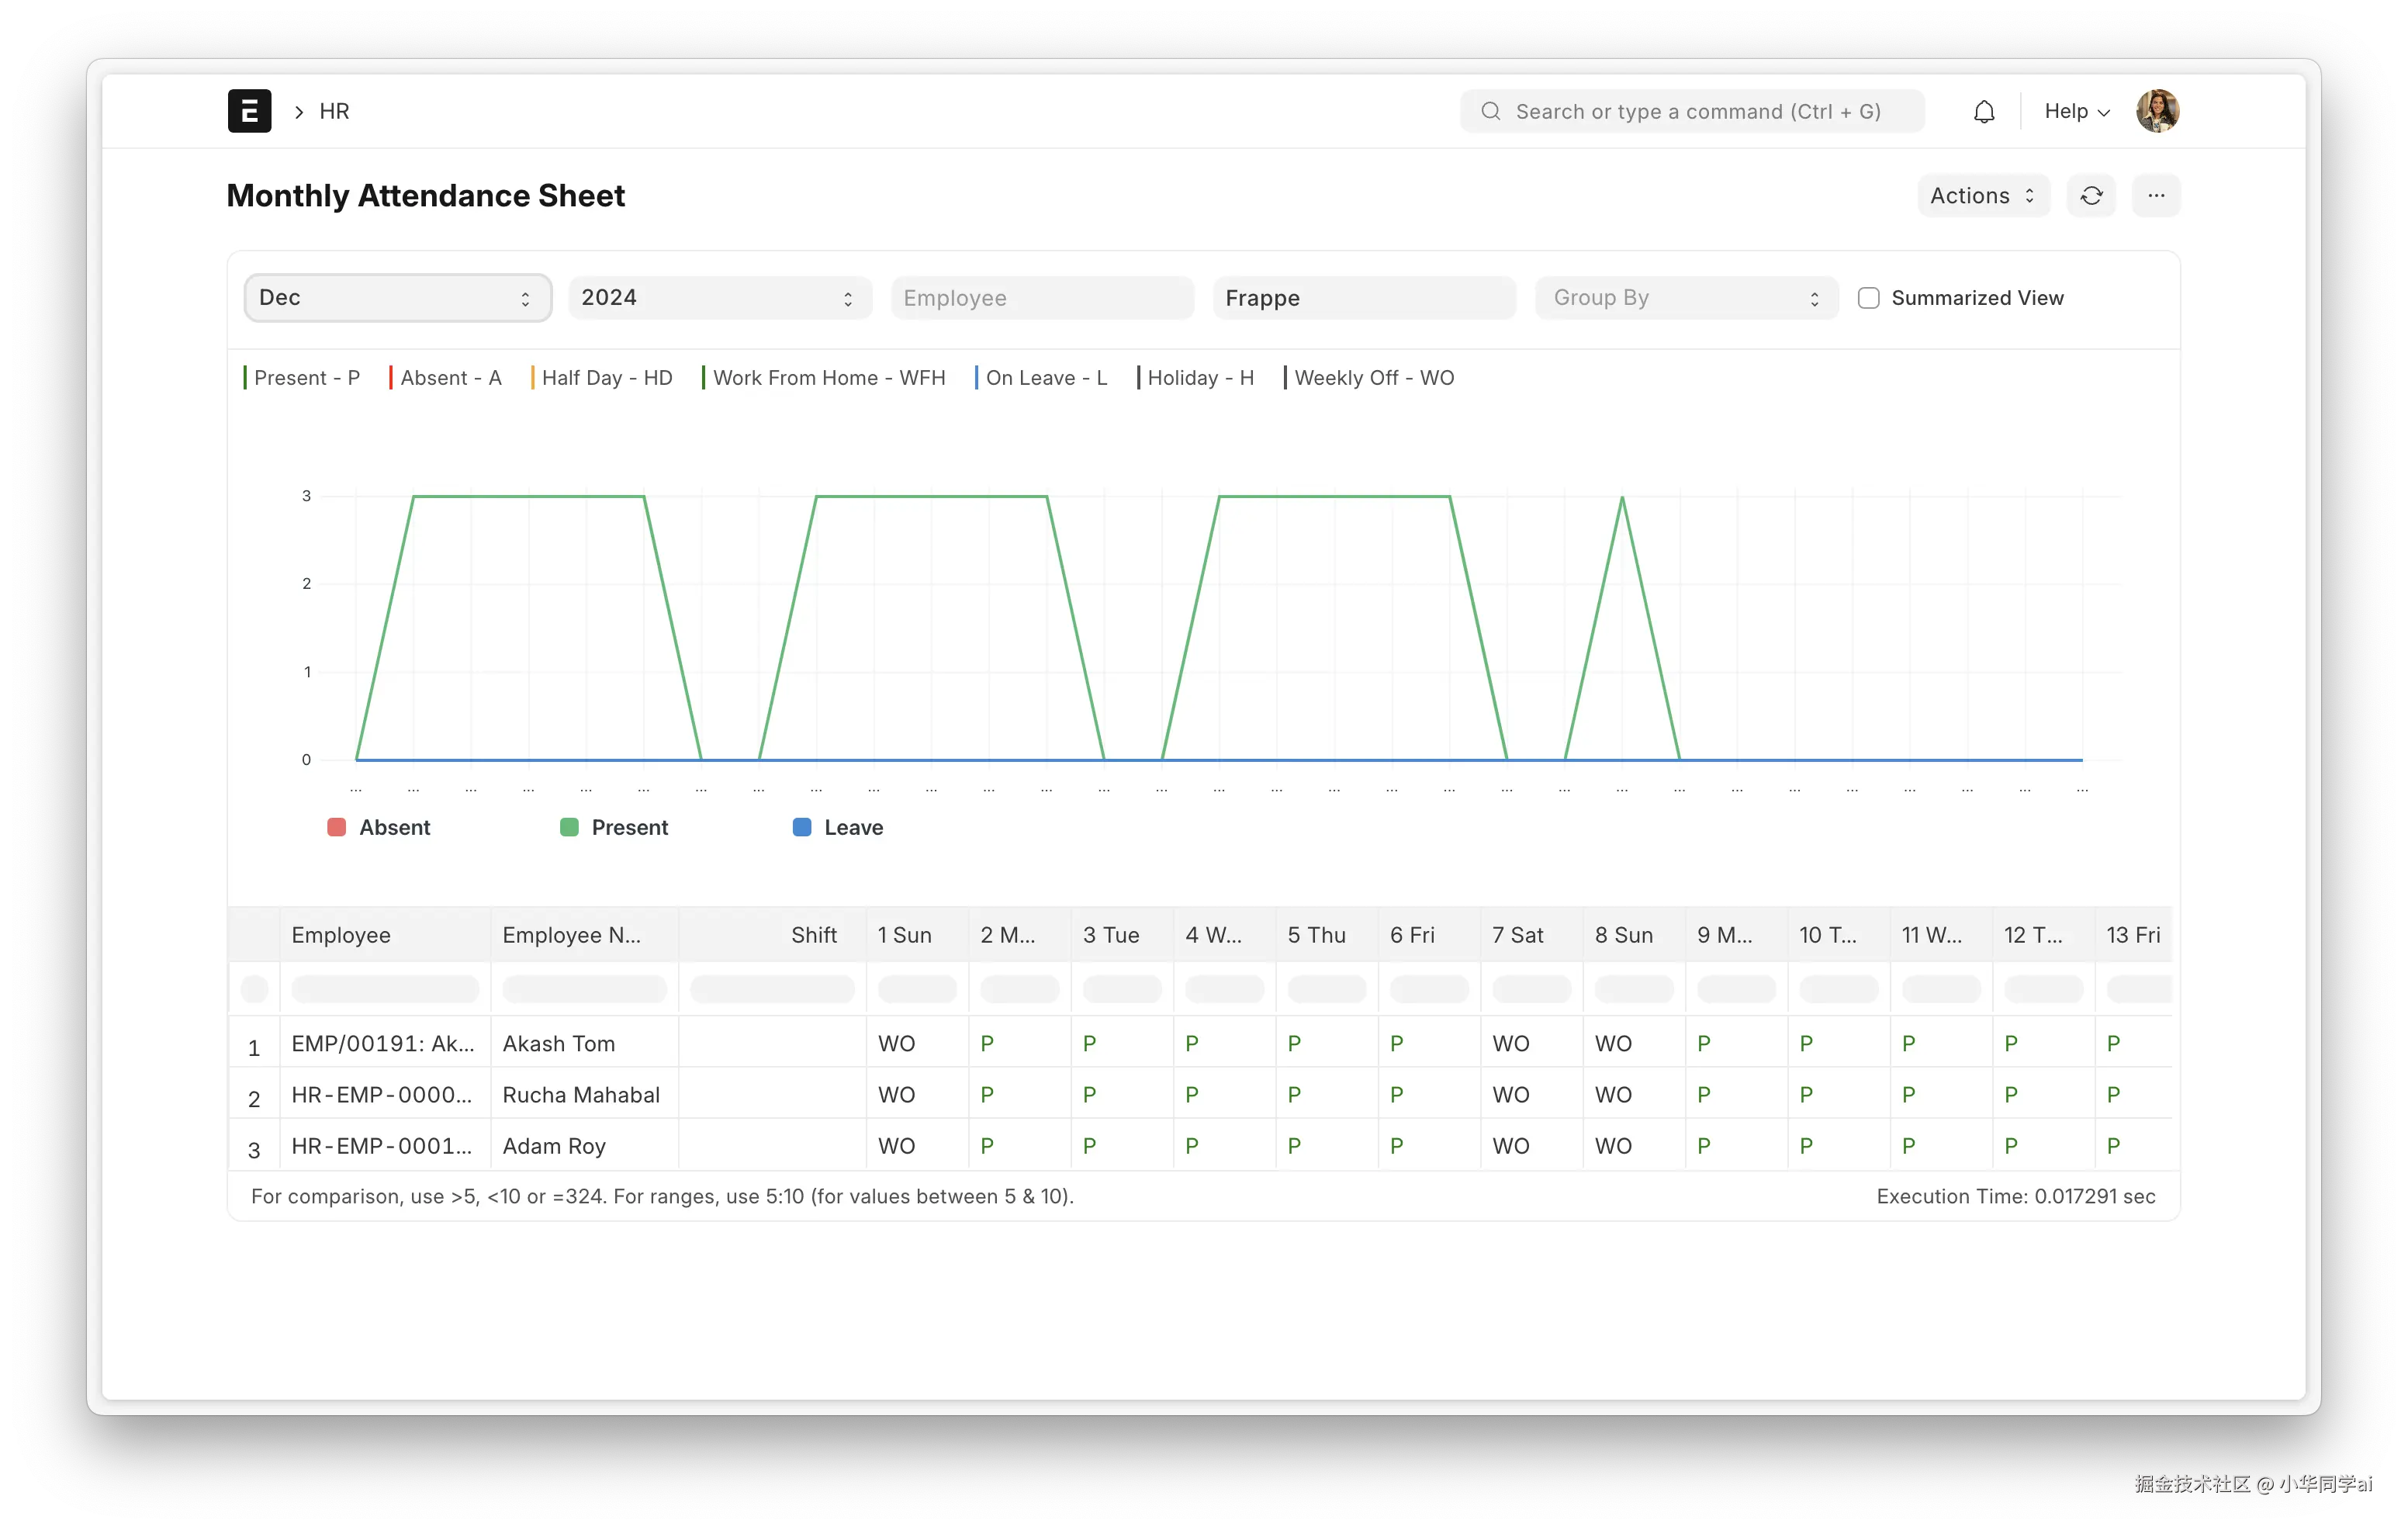Screen dimensions: 2408x1530
Task: Click the ERPNext home logo icon
Action: coord(249,111)
